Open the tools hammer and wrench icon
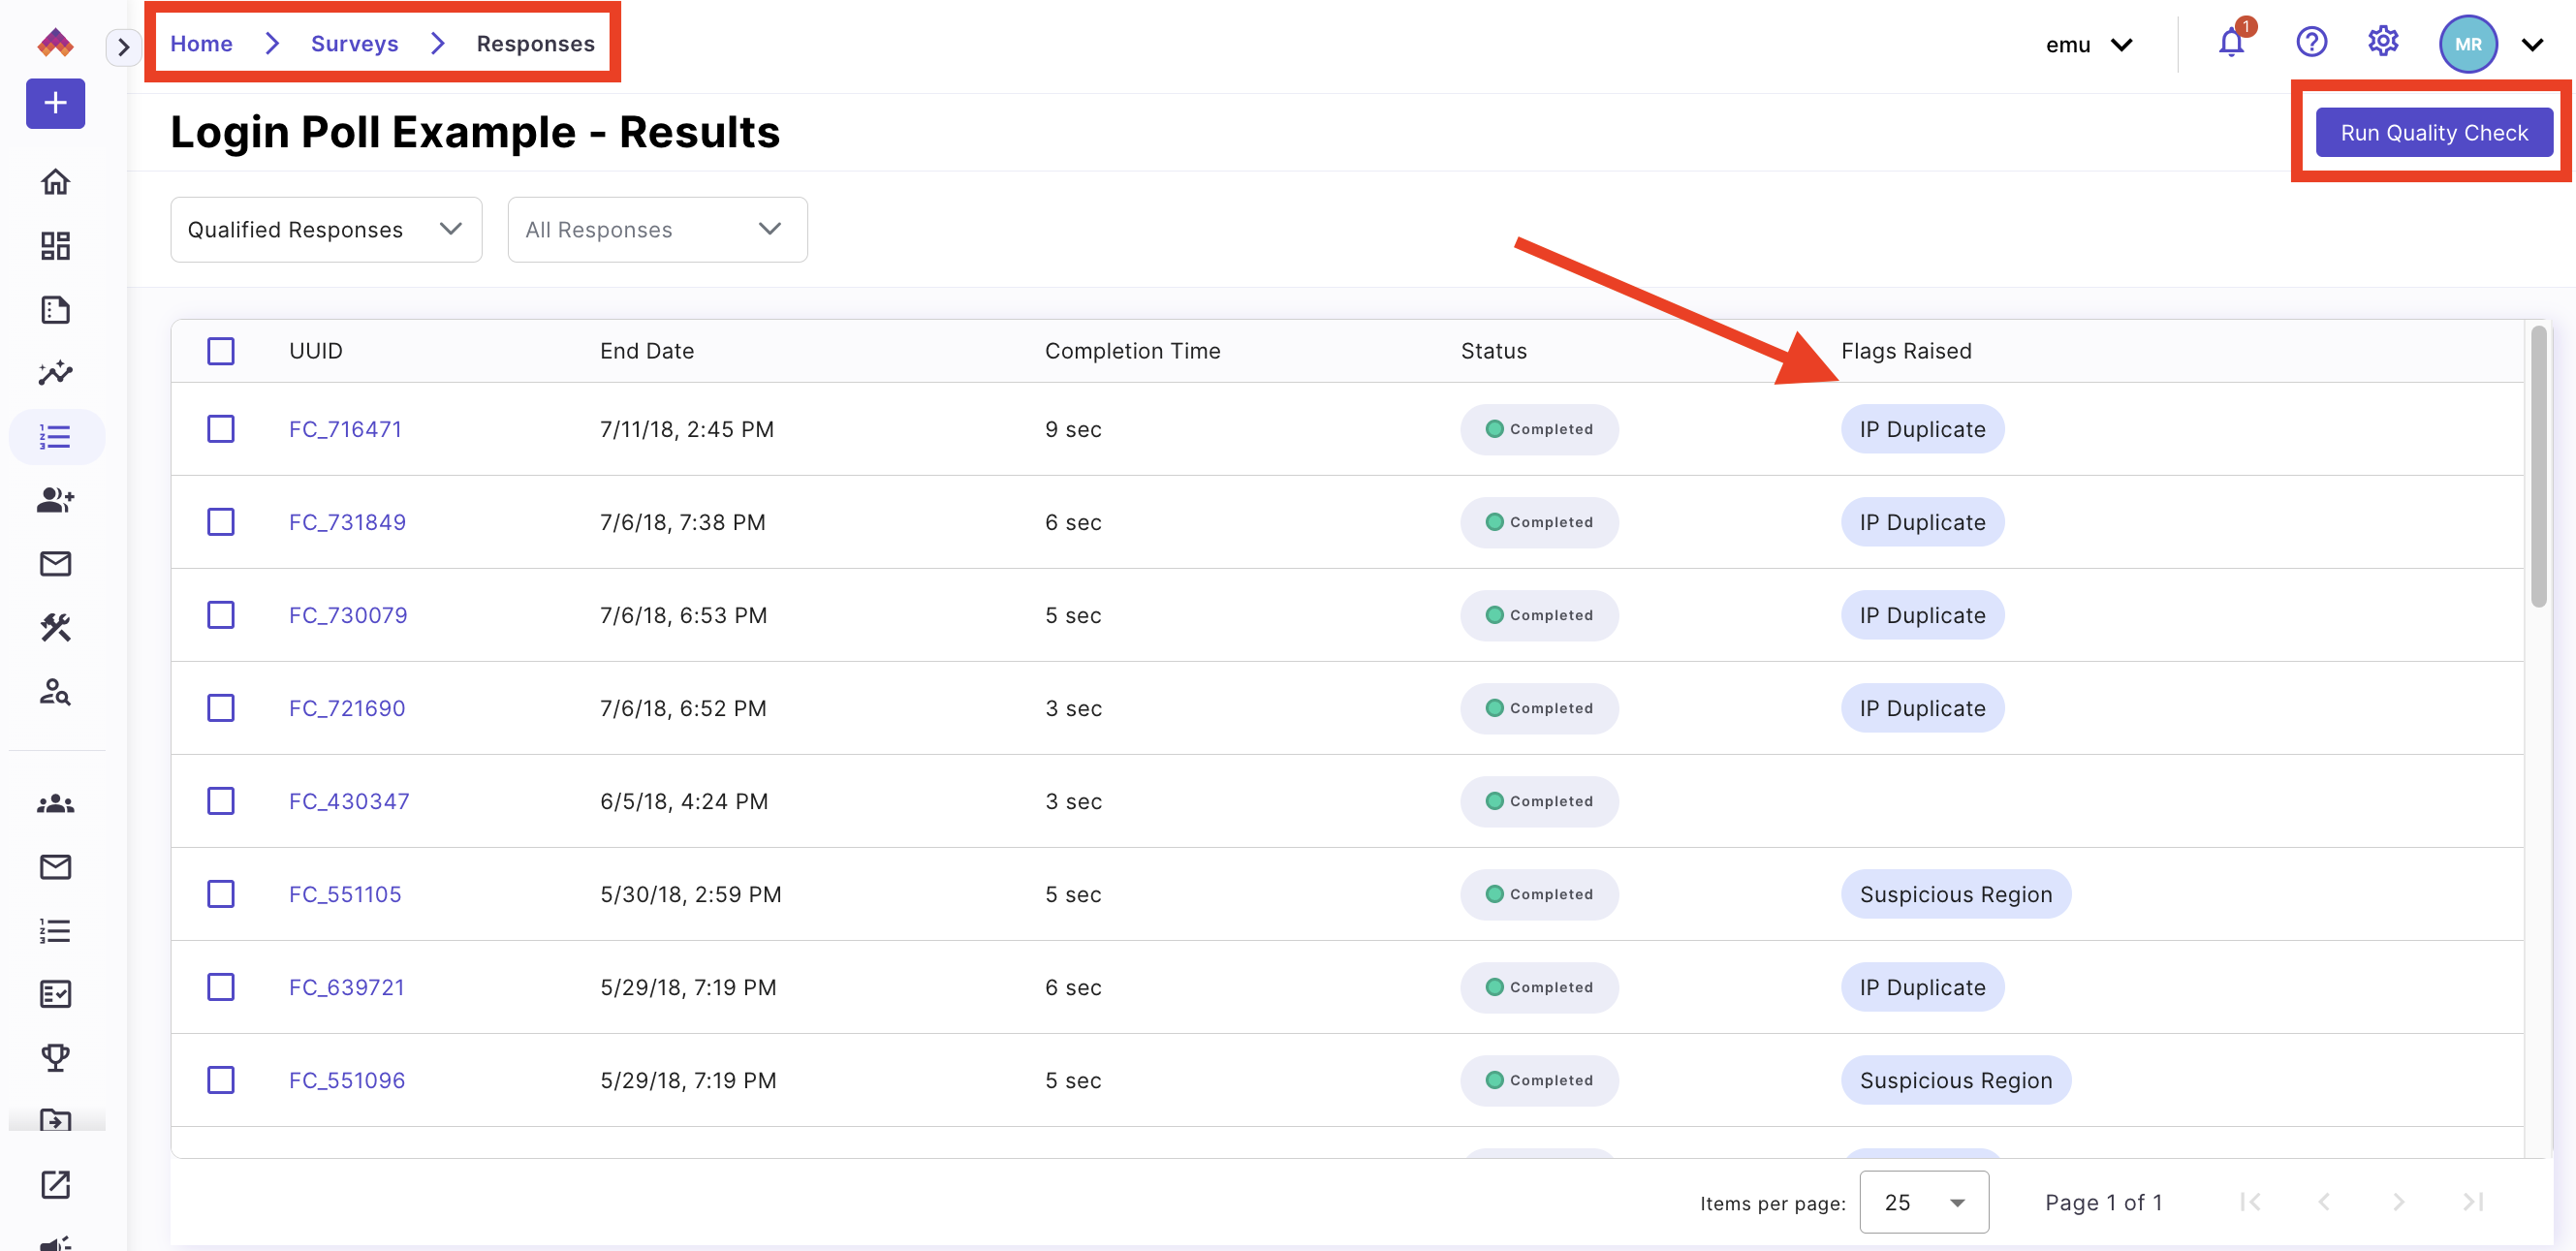This screenshot has height=1251, width=2576. [x=55, y=628]
